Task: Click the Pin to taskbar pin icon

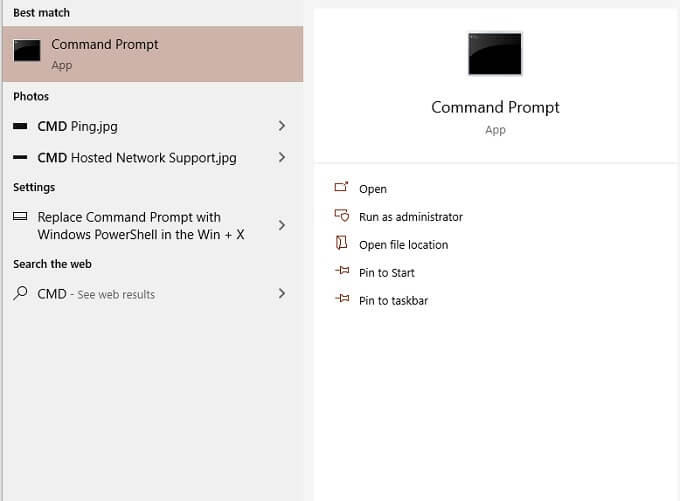Action: click(x=341, y=300)
